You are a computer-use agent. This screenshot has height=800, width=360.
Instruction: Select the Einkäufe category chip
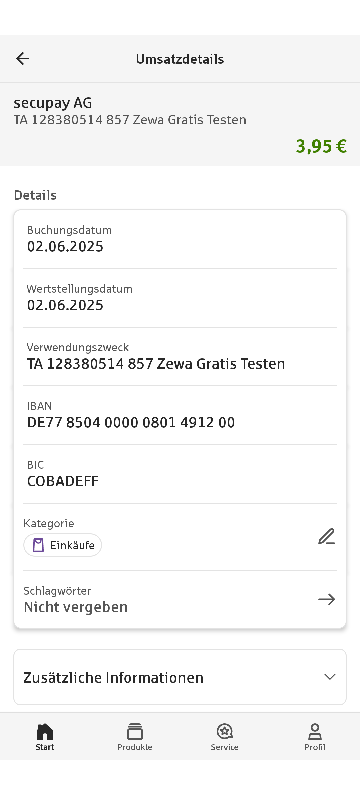(x=62, y=545)
